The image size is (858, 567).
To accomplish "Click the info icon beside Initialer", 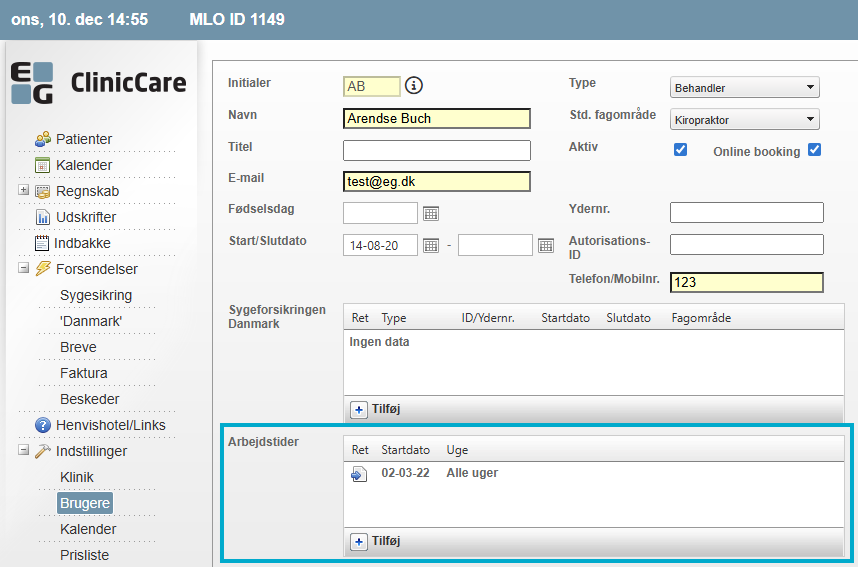I will tap(414, 86).
